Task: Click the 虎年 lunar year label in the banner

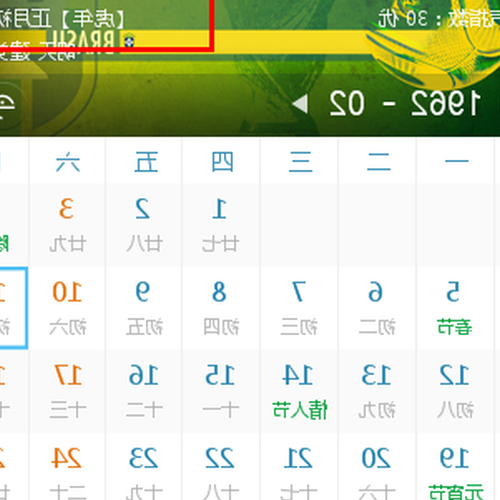Action: 93,19
